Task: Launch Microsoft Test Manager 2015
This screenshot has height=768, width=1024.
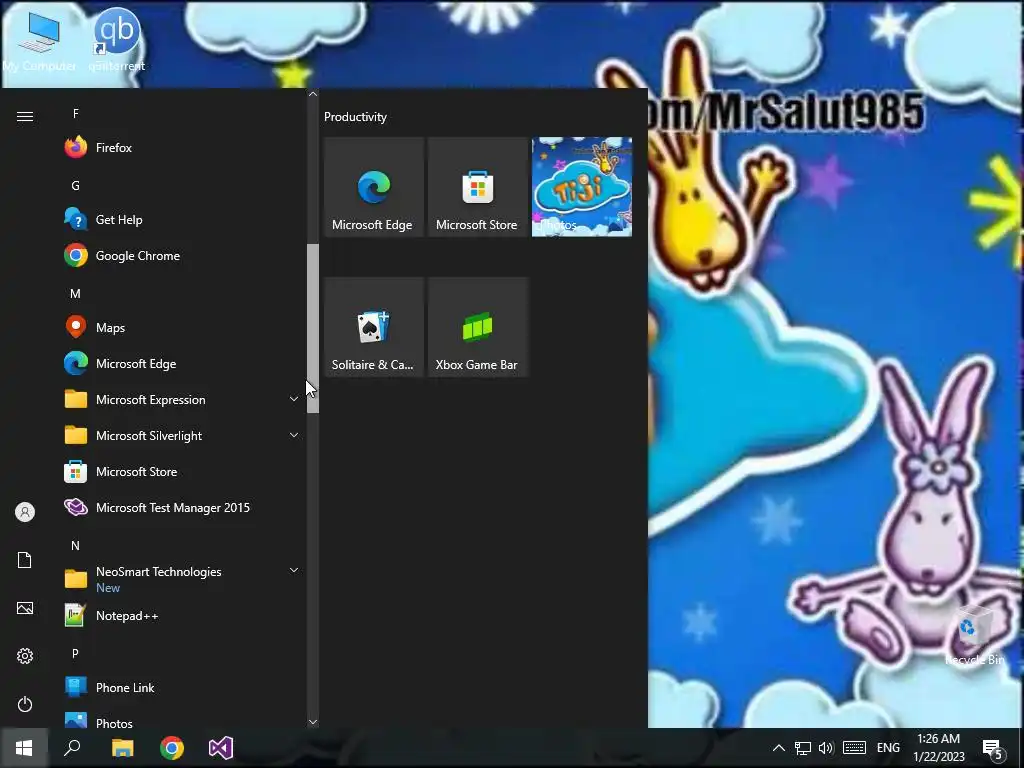Action: [x=182, y=507]
